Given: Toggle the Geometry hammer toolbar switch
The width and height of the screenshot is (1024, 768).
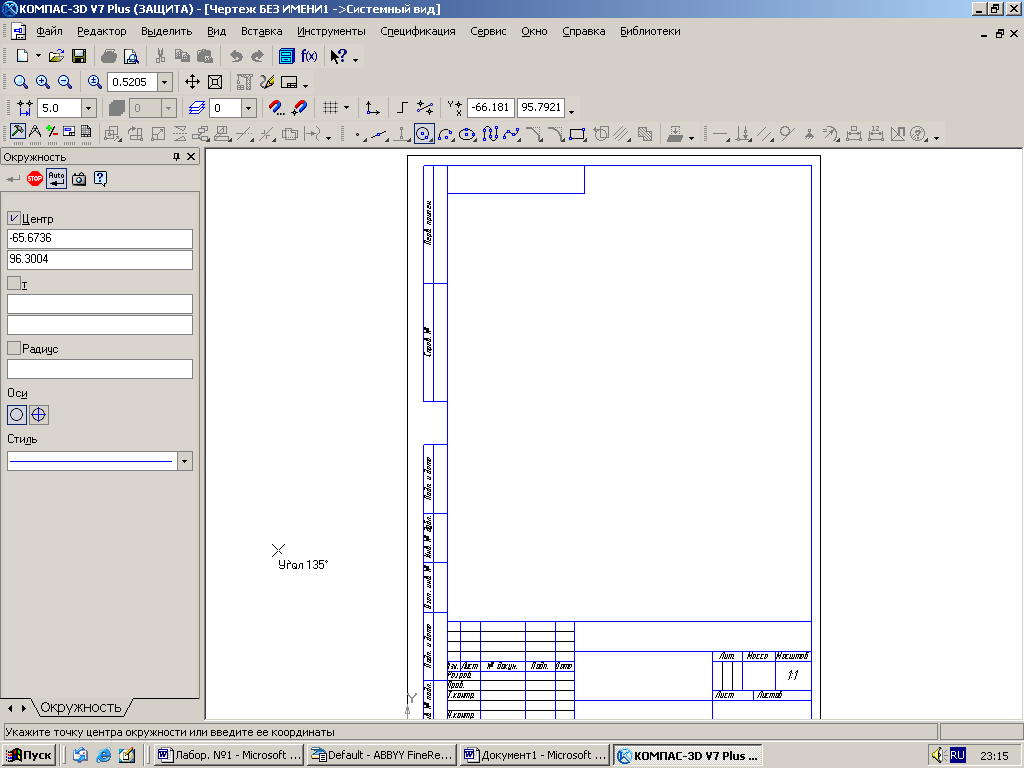Looking at the screenshot, I should tap(18, 133).
